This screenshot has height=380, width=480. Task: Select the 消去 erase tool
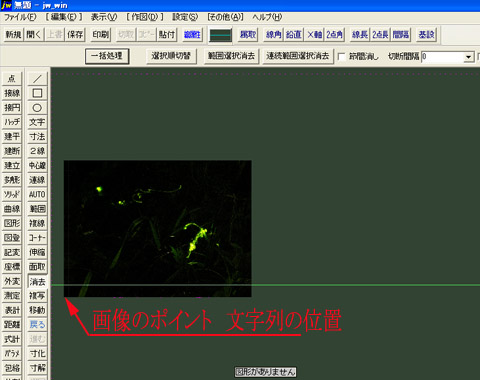[37, 282]
